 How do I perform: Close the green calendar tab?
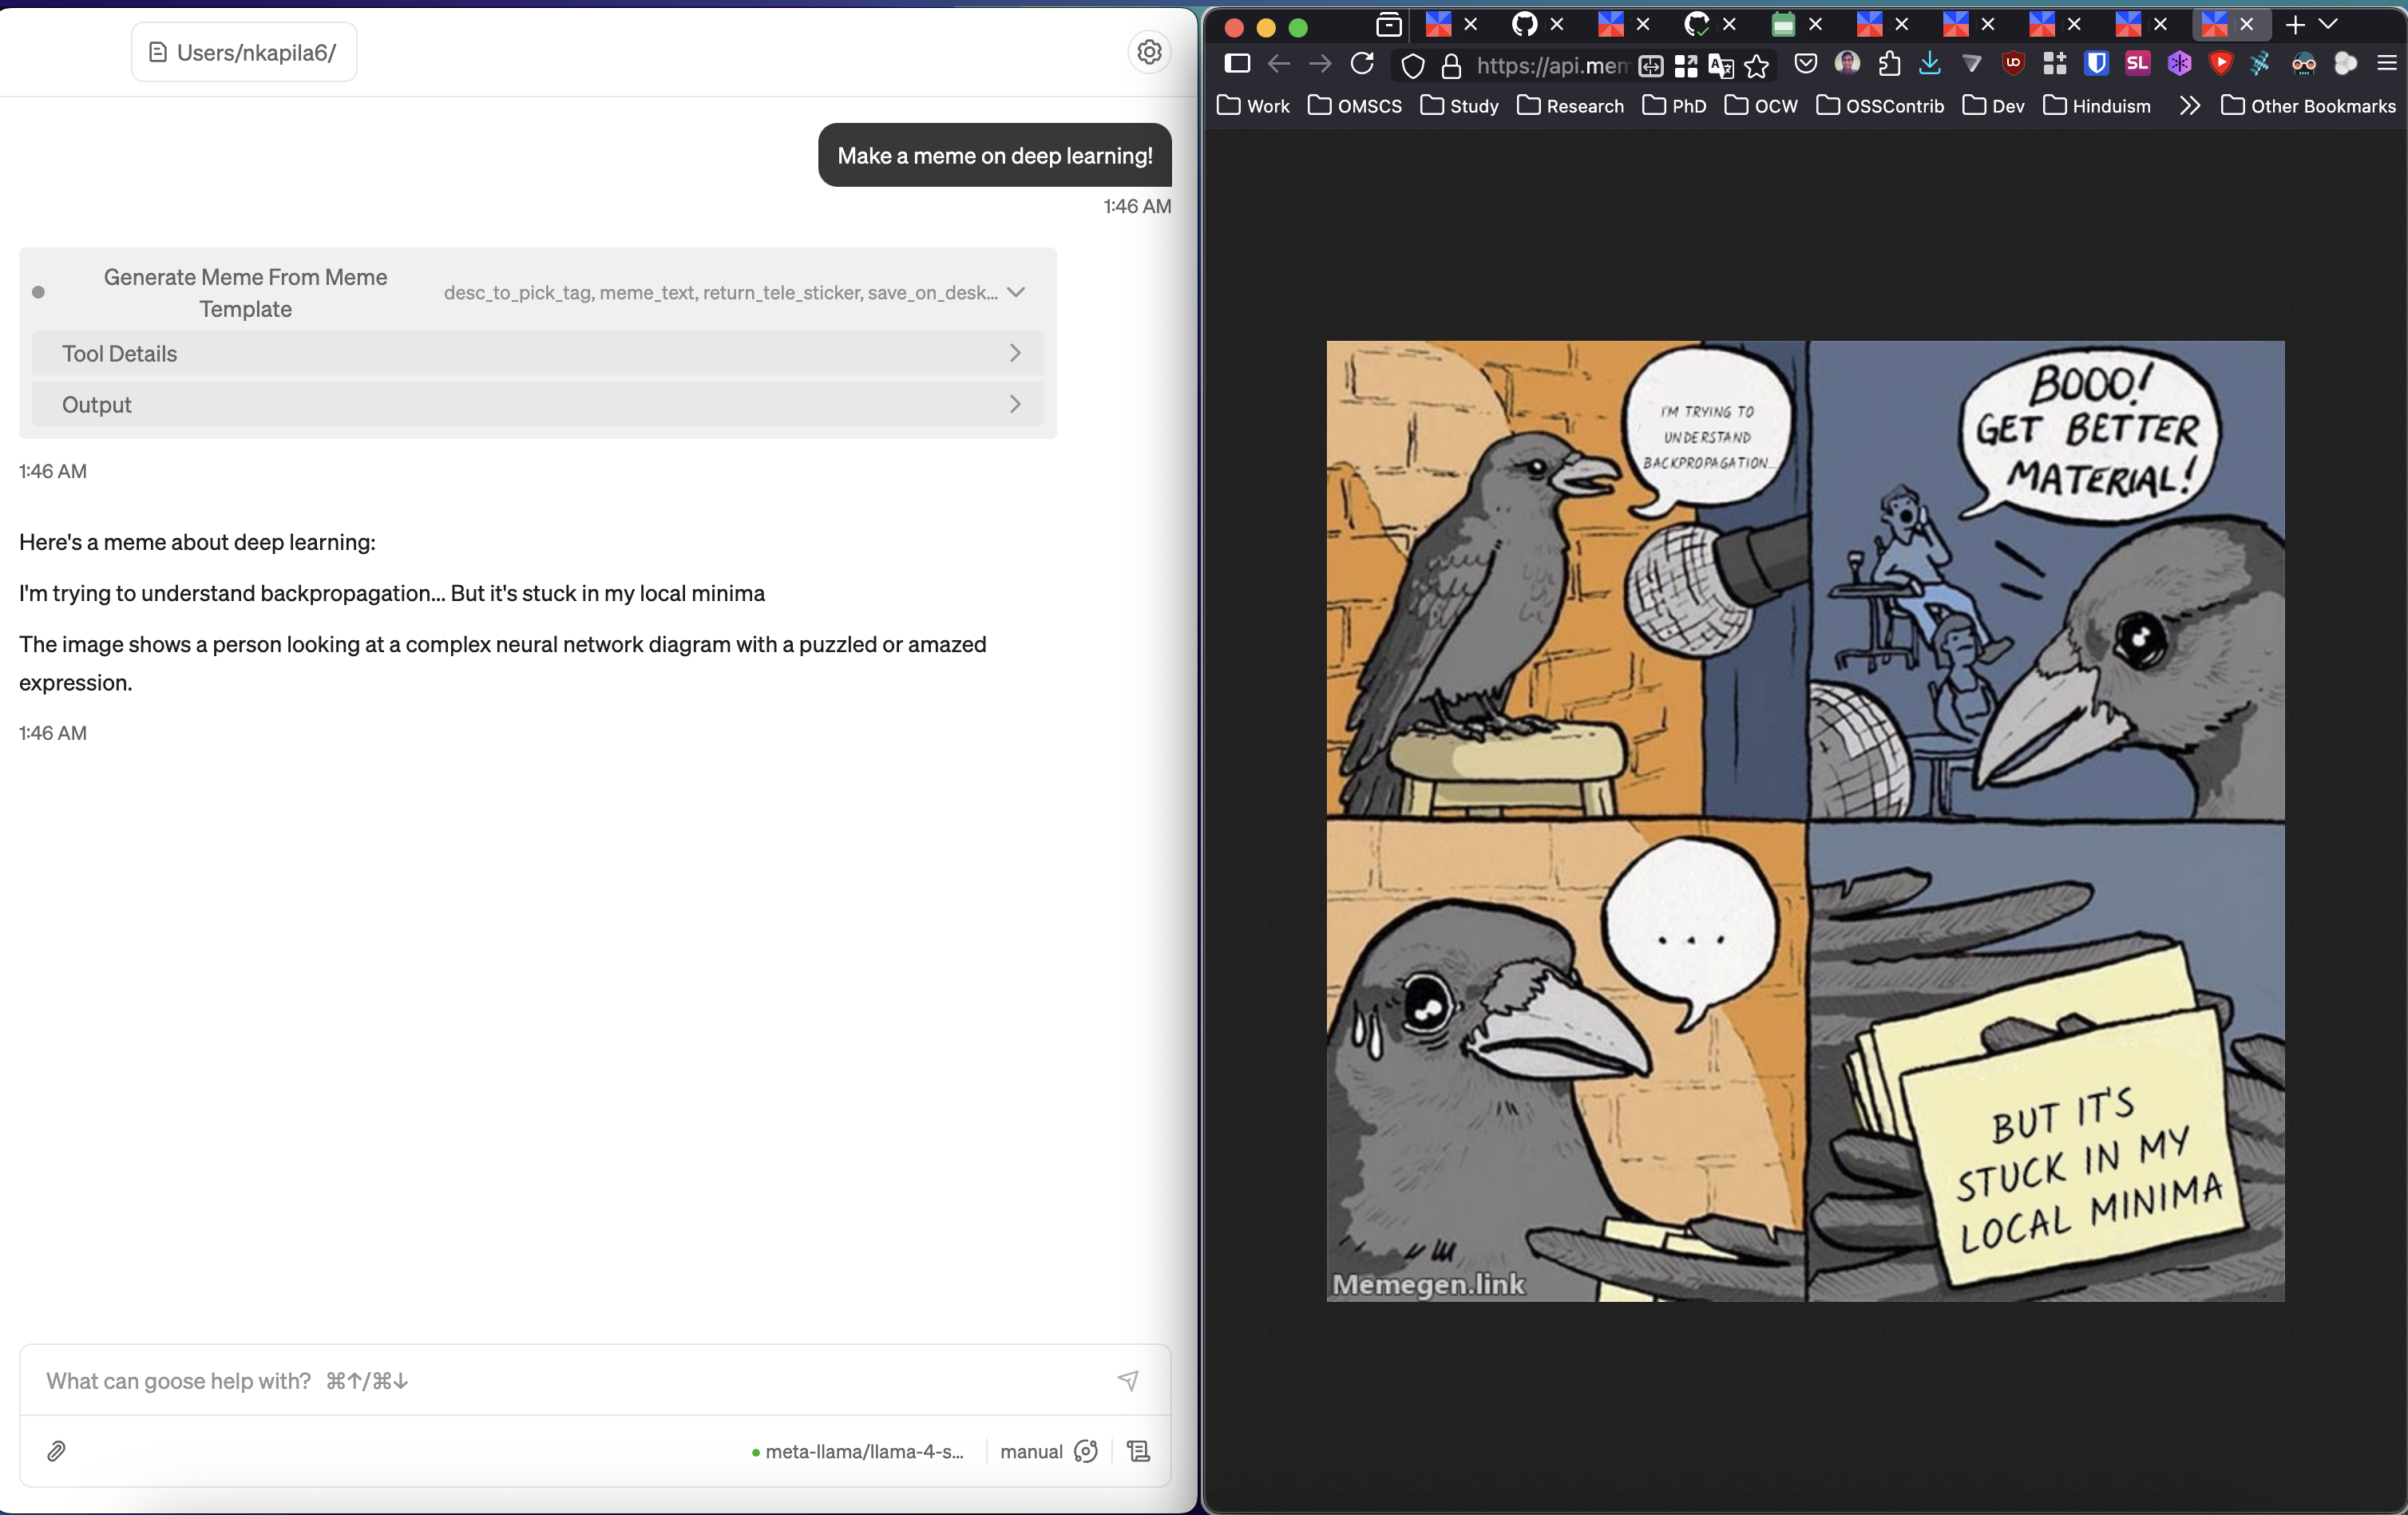click(1816, 25)
